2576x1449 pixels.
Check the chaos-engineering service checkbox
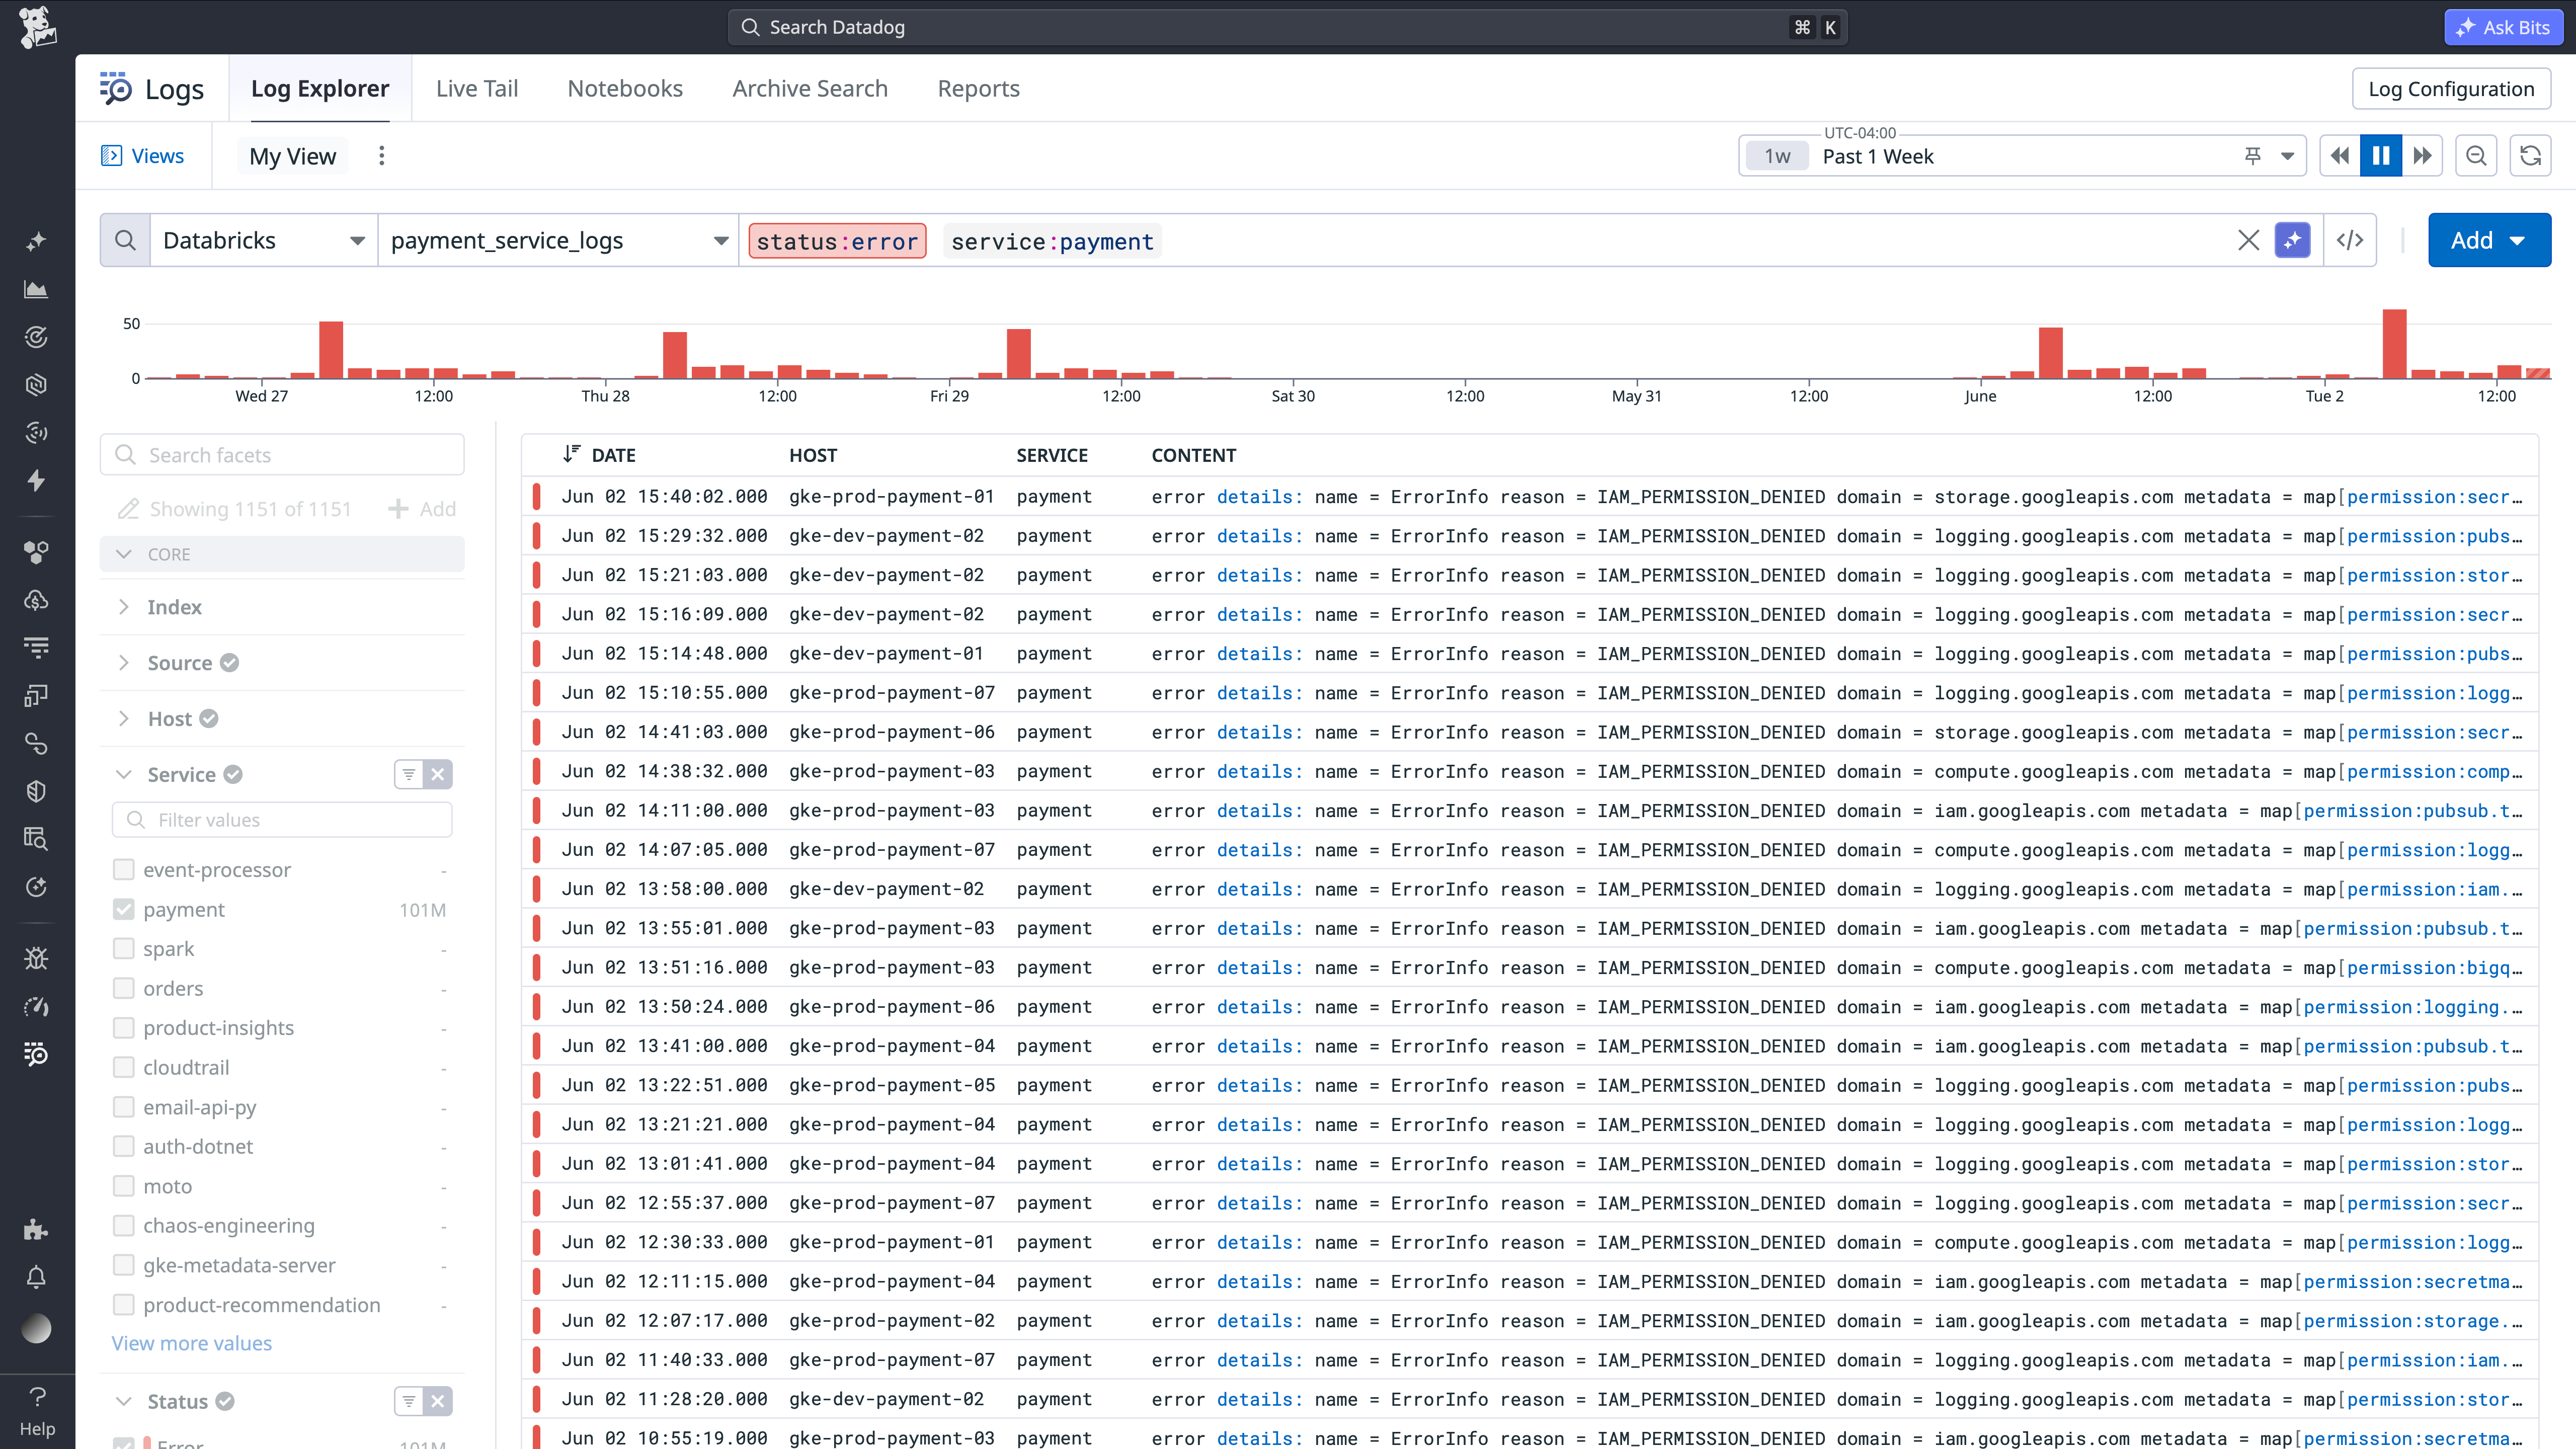click(124, 1225)
